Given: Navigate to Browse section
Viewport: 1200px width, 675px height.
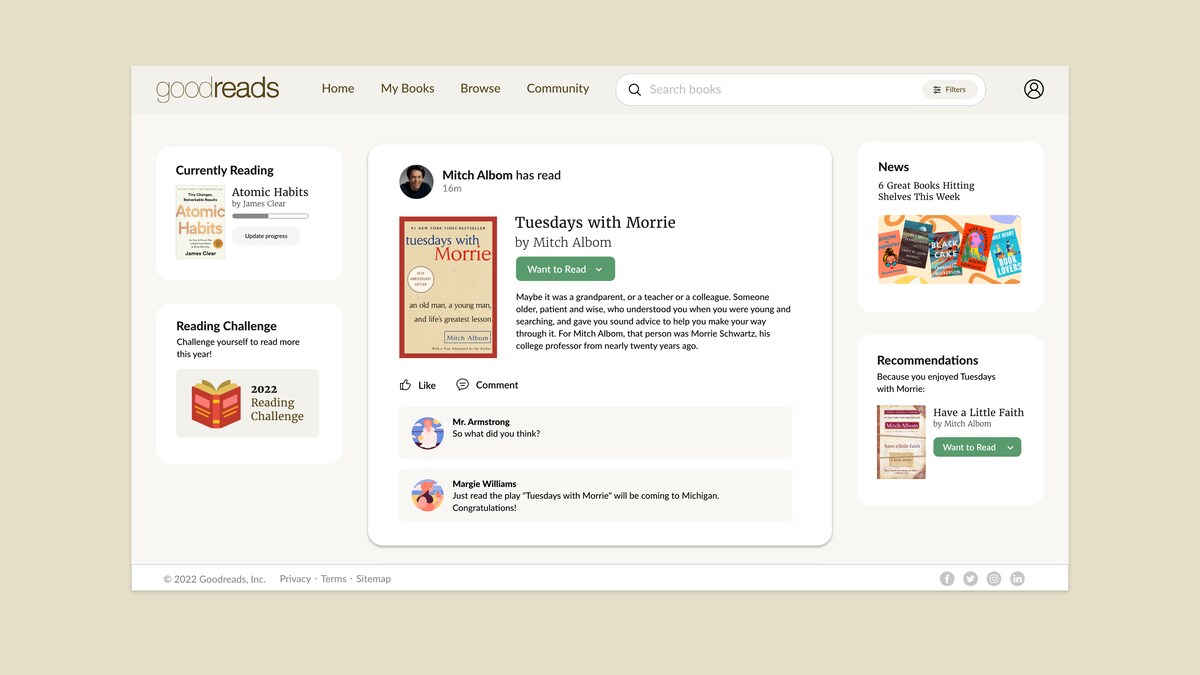Looking at the screenshot, I should [x=480, y=88].
